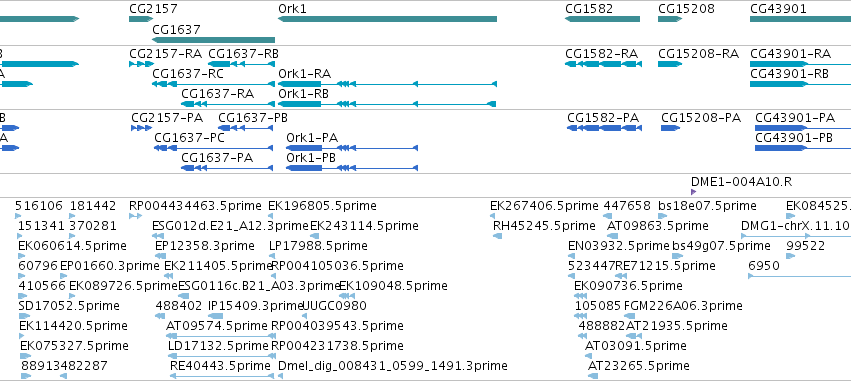Select the CG15208-PA protein glyph

670,128
